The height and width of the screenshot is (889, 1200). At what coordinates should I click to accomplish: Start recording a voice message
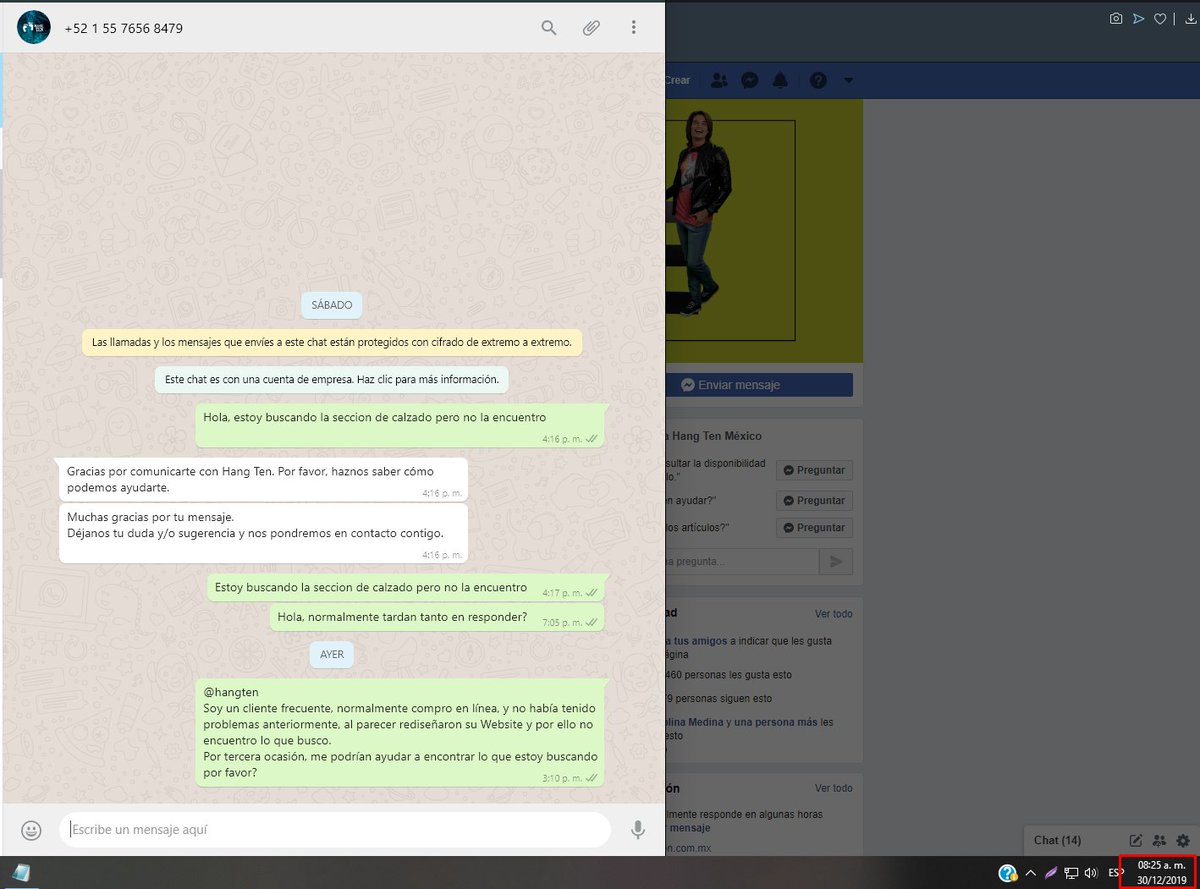[637, 830]
